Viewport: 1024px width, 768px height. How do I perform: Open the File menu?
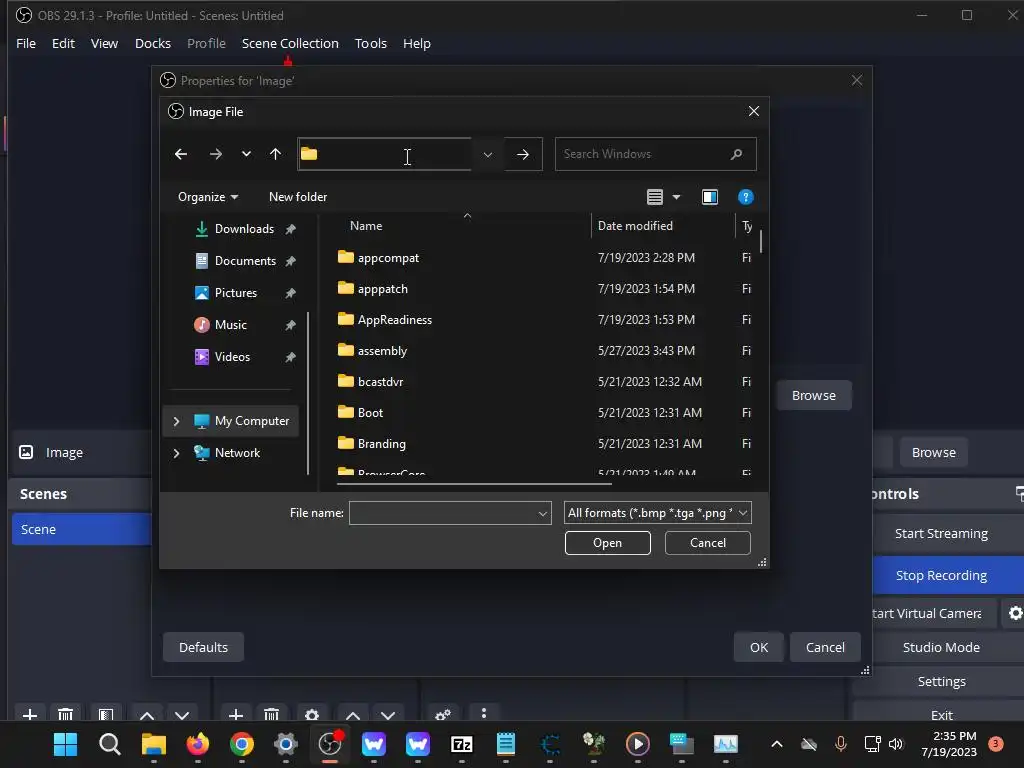pos(26,43)
